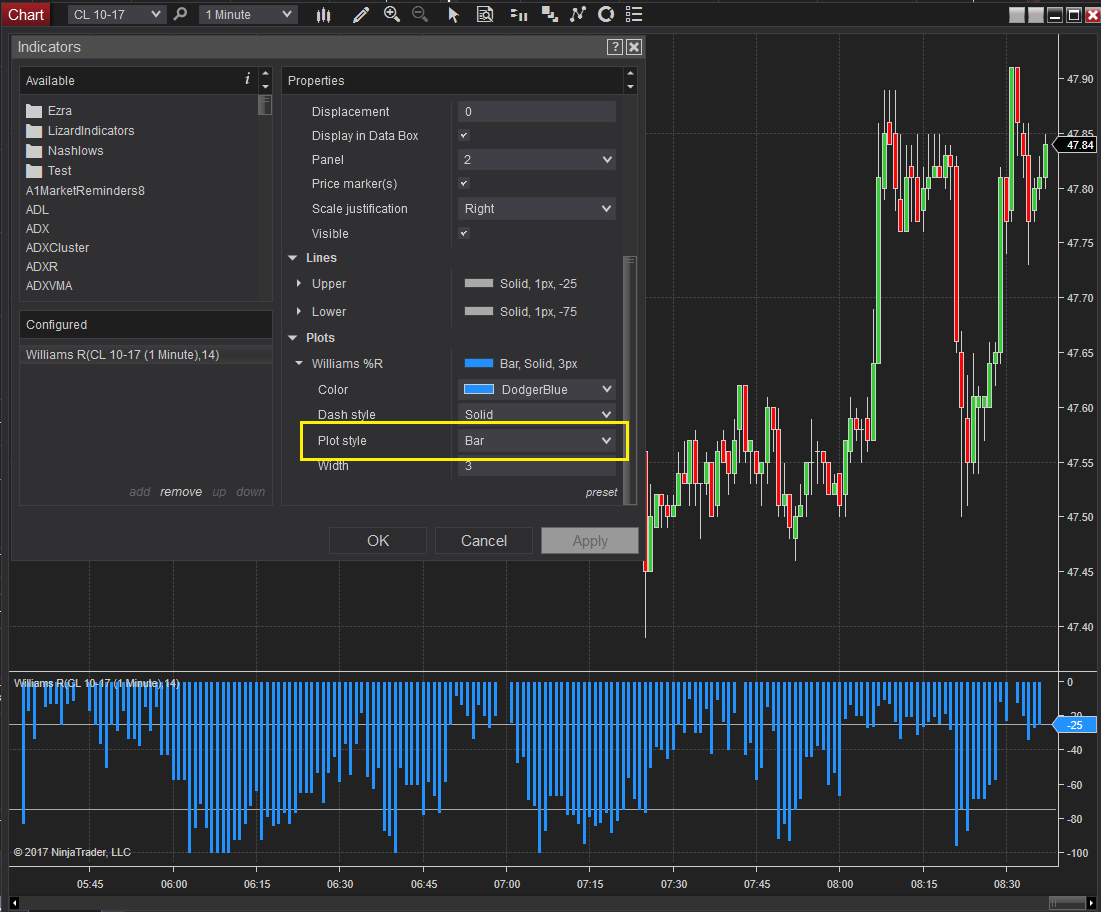
Task: Open the Scale justification dropdown
Action: [537, 209]
